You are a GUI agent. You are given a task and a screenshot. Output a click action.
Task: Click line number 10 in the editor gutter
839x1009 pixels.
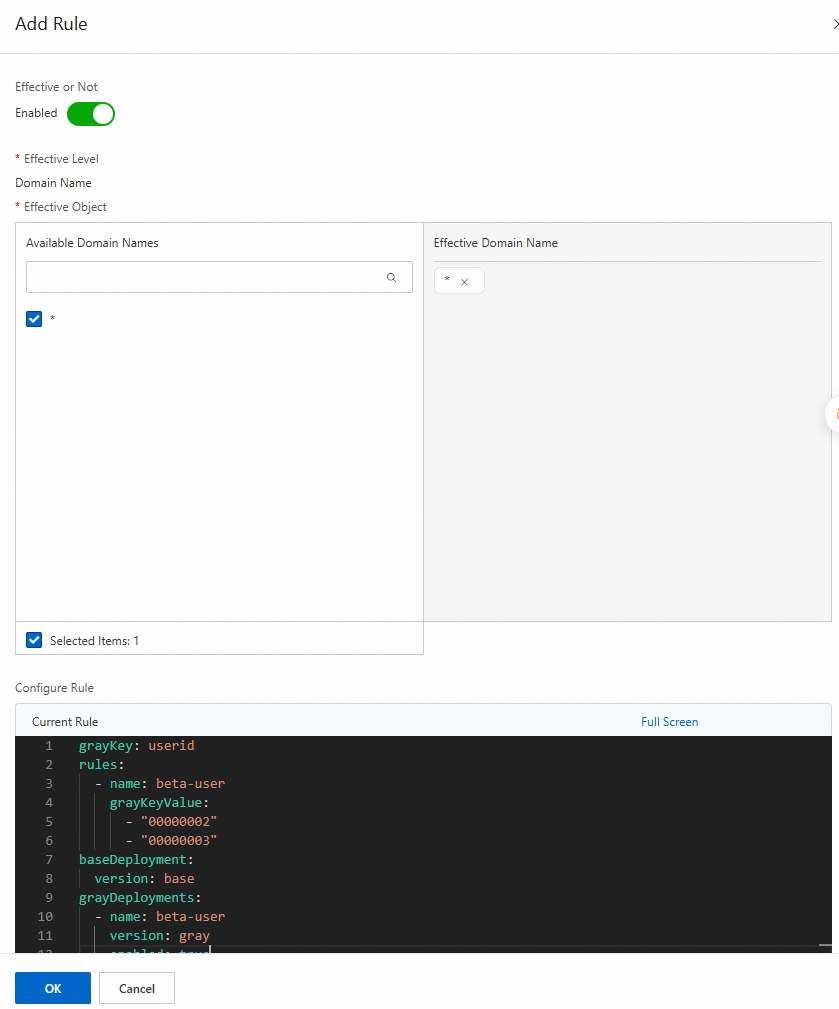(45, 916)
